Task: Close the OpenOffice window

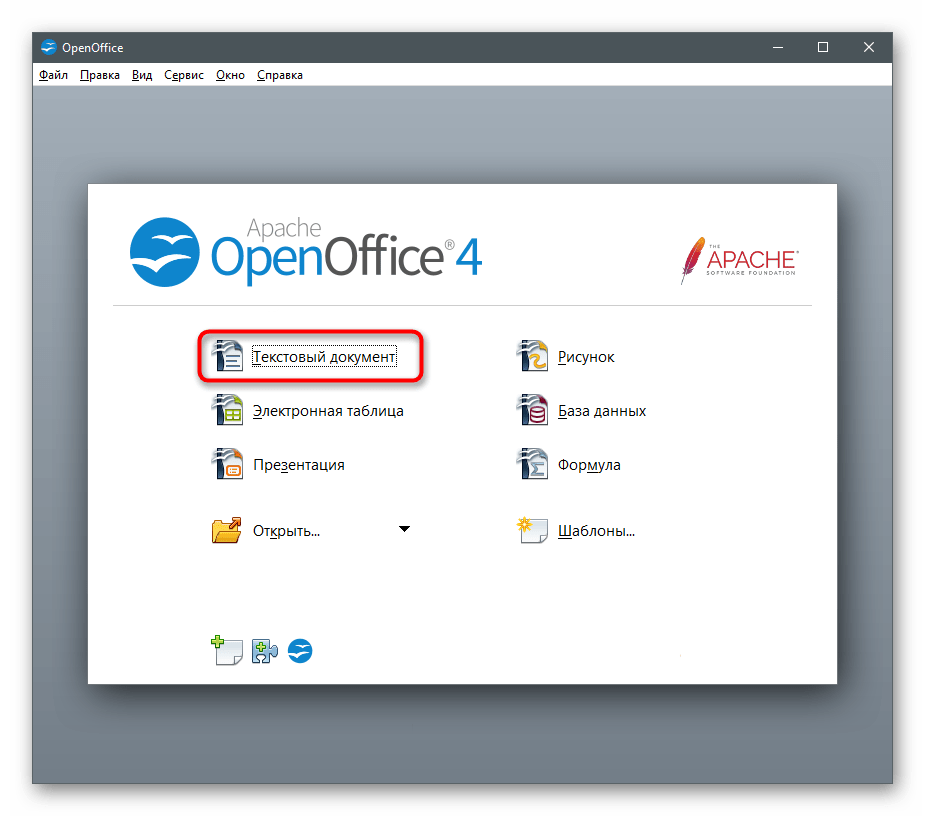Action: (869, 47)
